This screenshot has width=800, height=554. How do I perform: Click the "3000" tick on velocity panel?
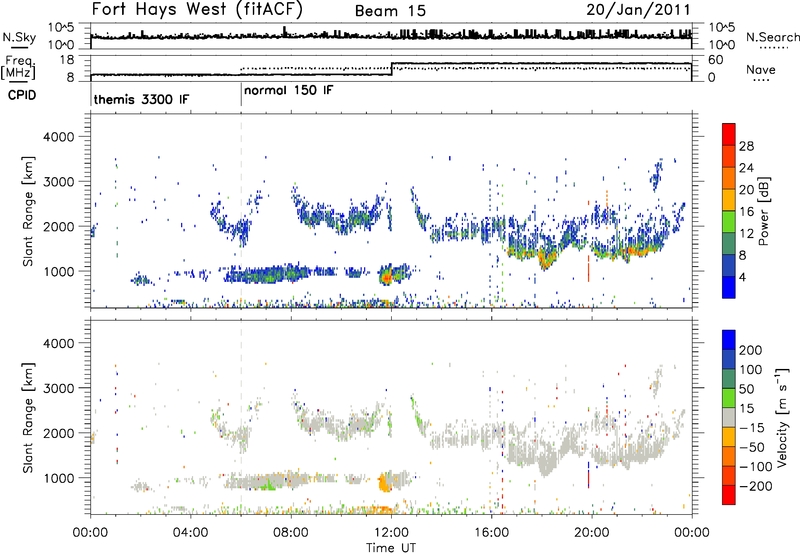pos(58,388)
